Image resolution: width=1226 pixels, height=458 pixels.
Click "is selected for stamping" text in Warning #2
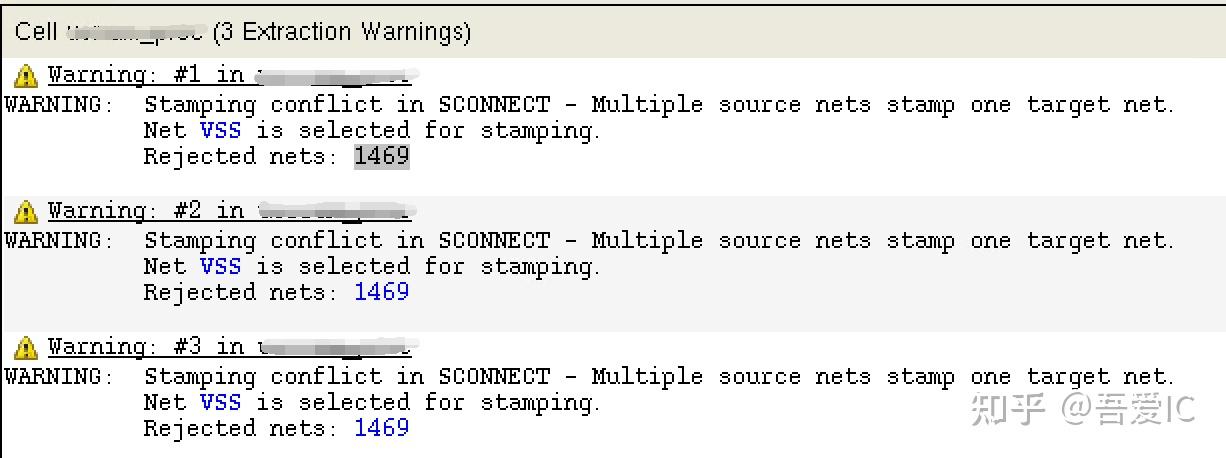click(x=427, y=266)
